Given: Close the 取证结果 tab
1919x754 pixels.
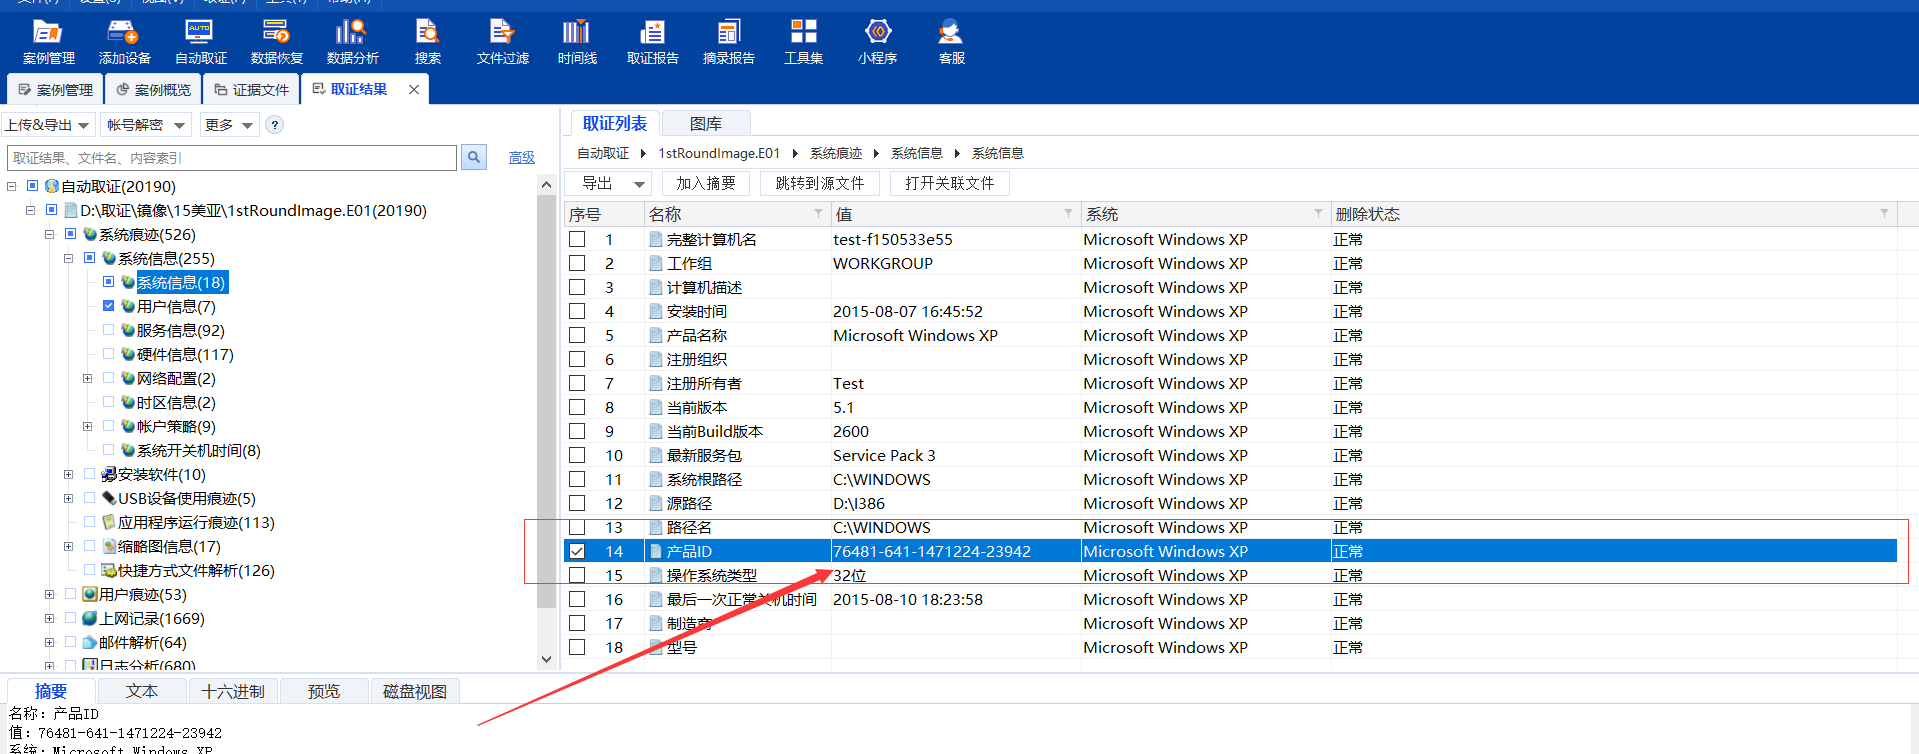Looking at the screenshot, I should [x=414, y=89].
